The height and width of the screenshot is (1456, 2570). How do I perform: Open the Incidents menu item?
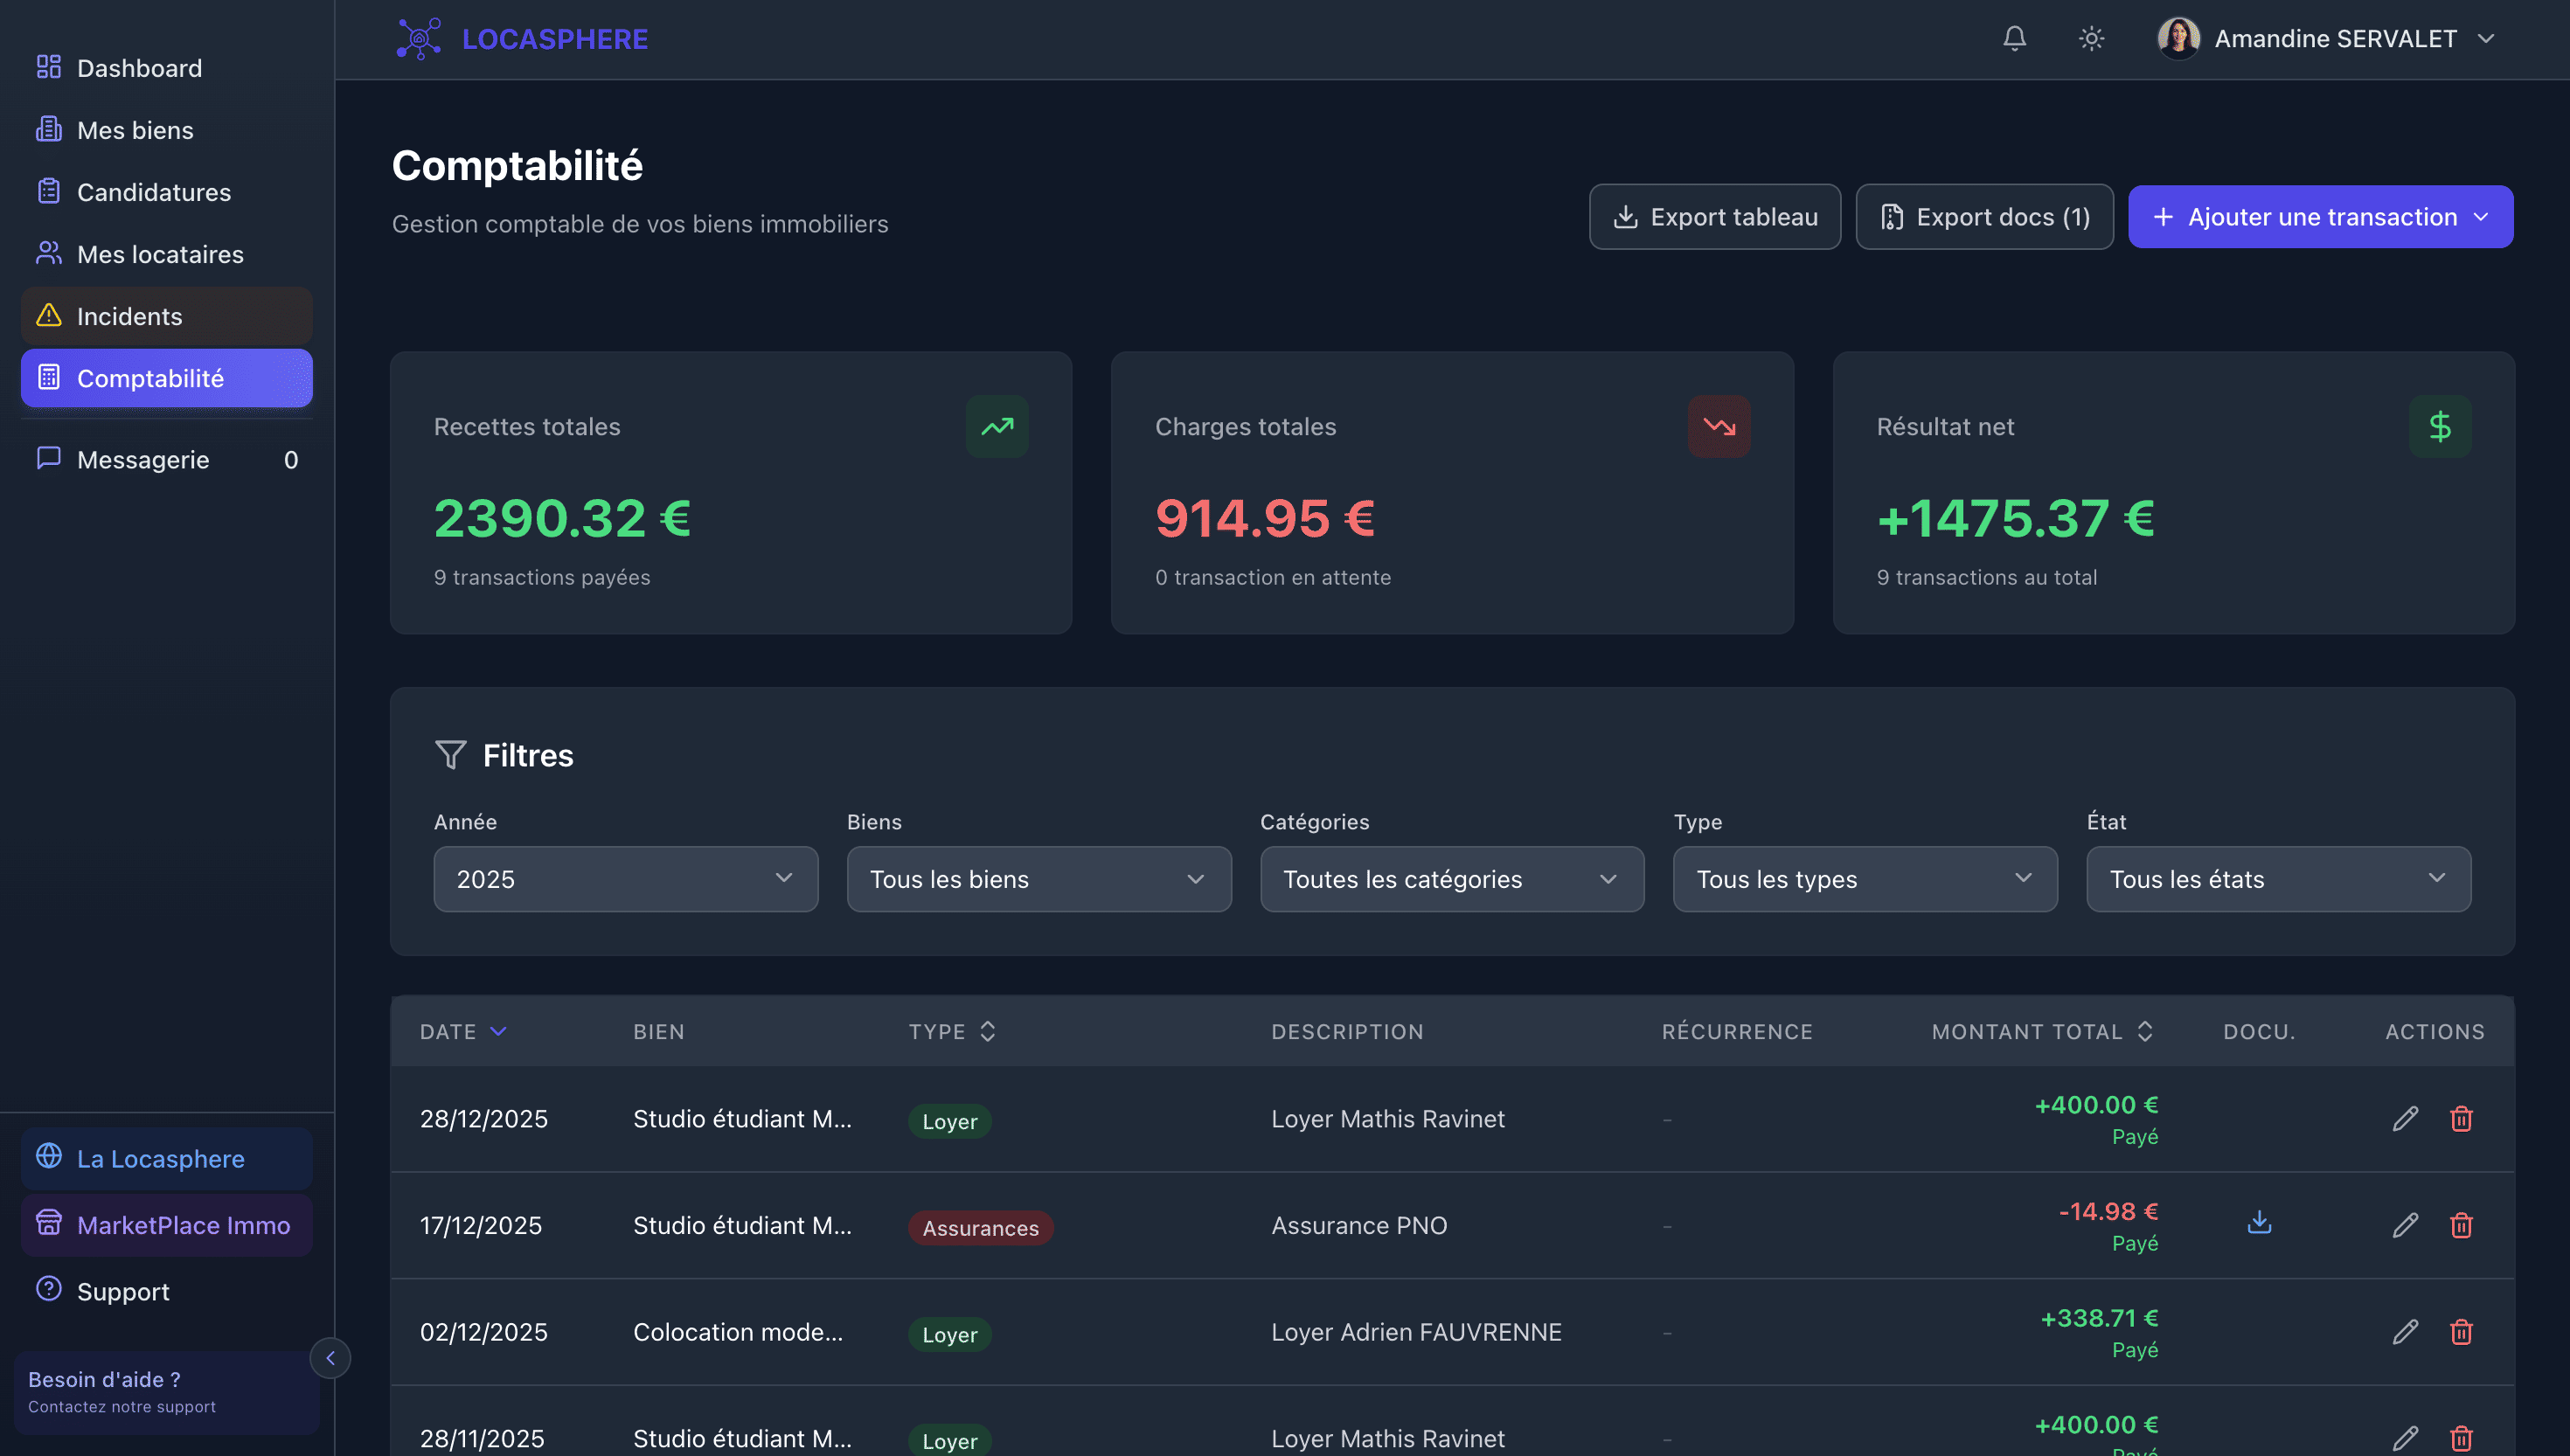tap(130, 316)
